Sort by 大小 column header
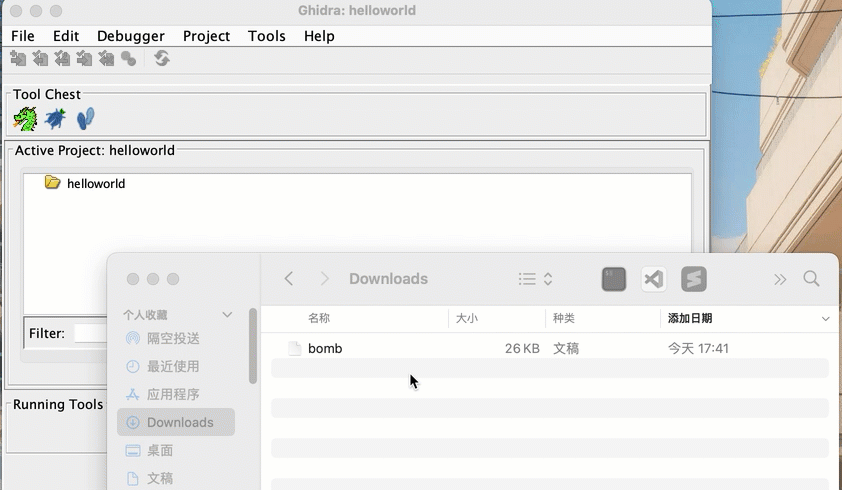This screenshot has width=842, height=490. 467,318
